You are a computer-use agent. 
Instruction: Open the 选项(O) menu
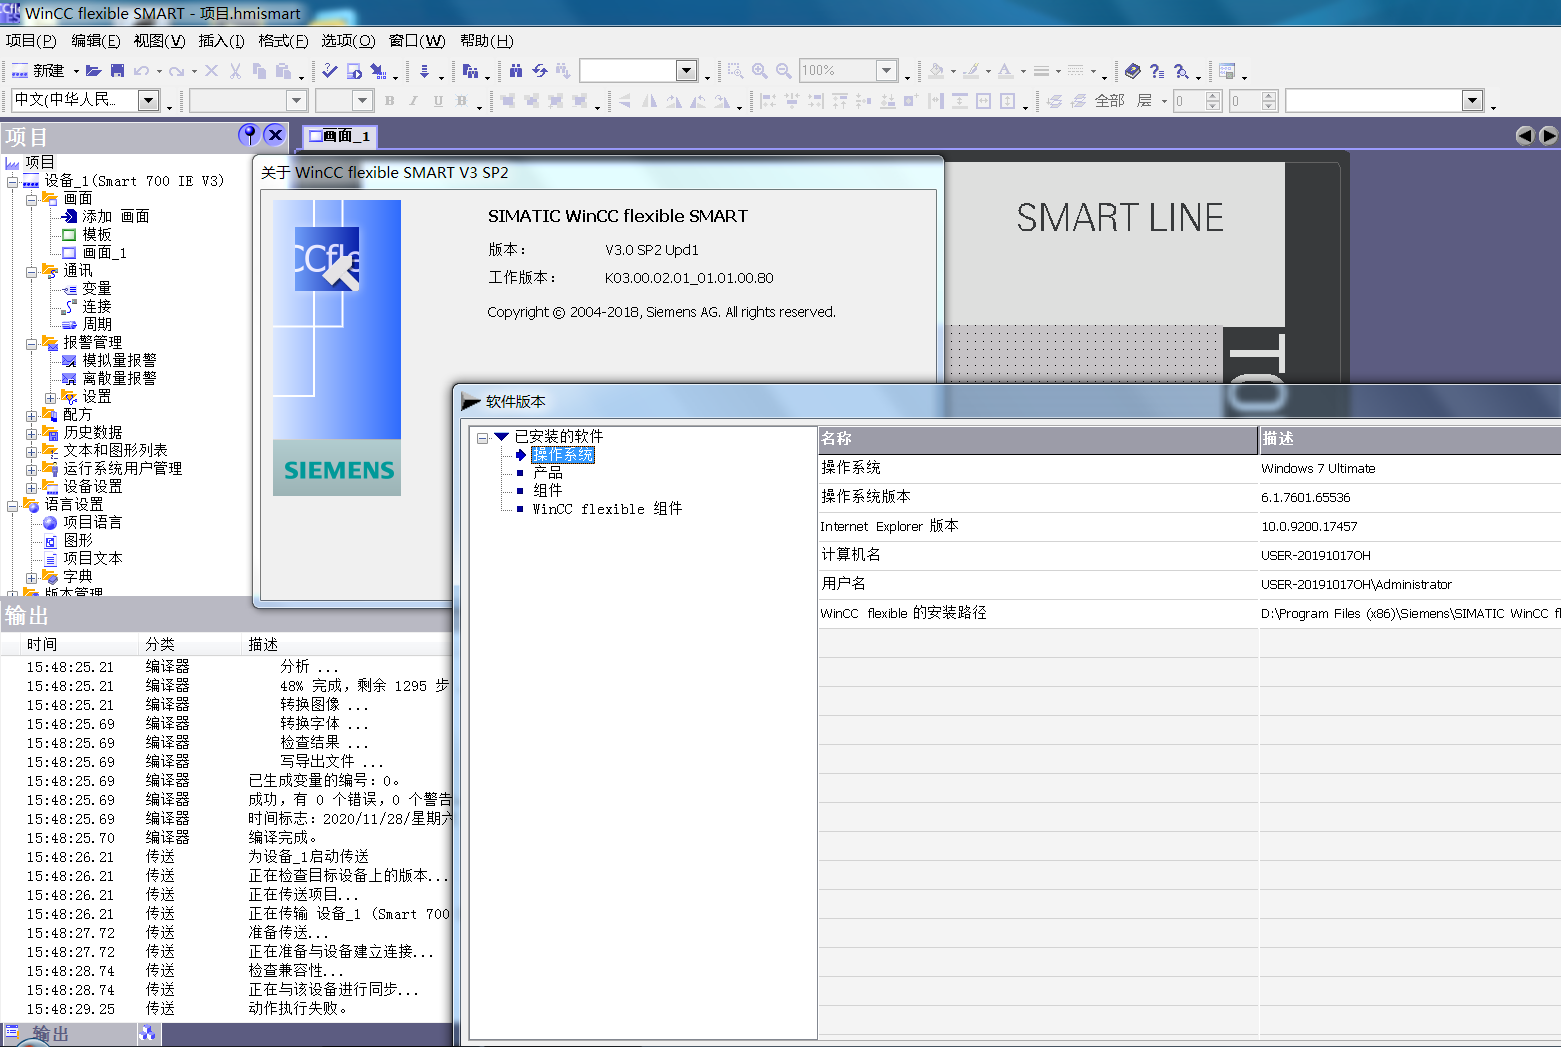point(347,41)
